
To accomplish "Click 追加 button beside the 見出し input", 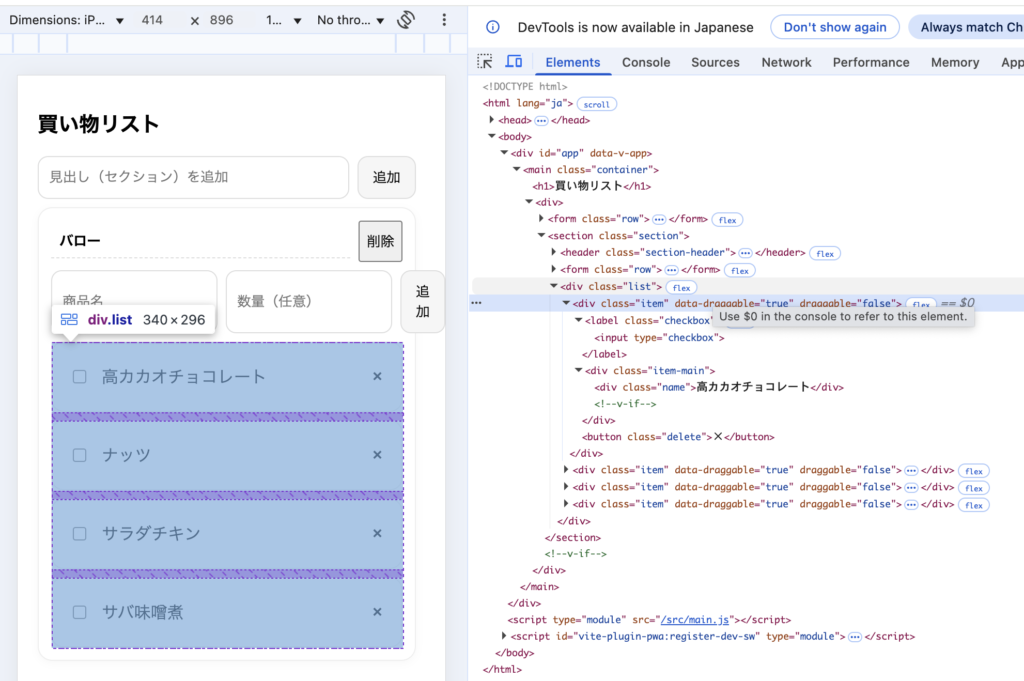I will pos(386,177).
